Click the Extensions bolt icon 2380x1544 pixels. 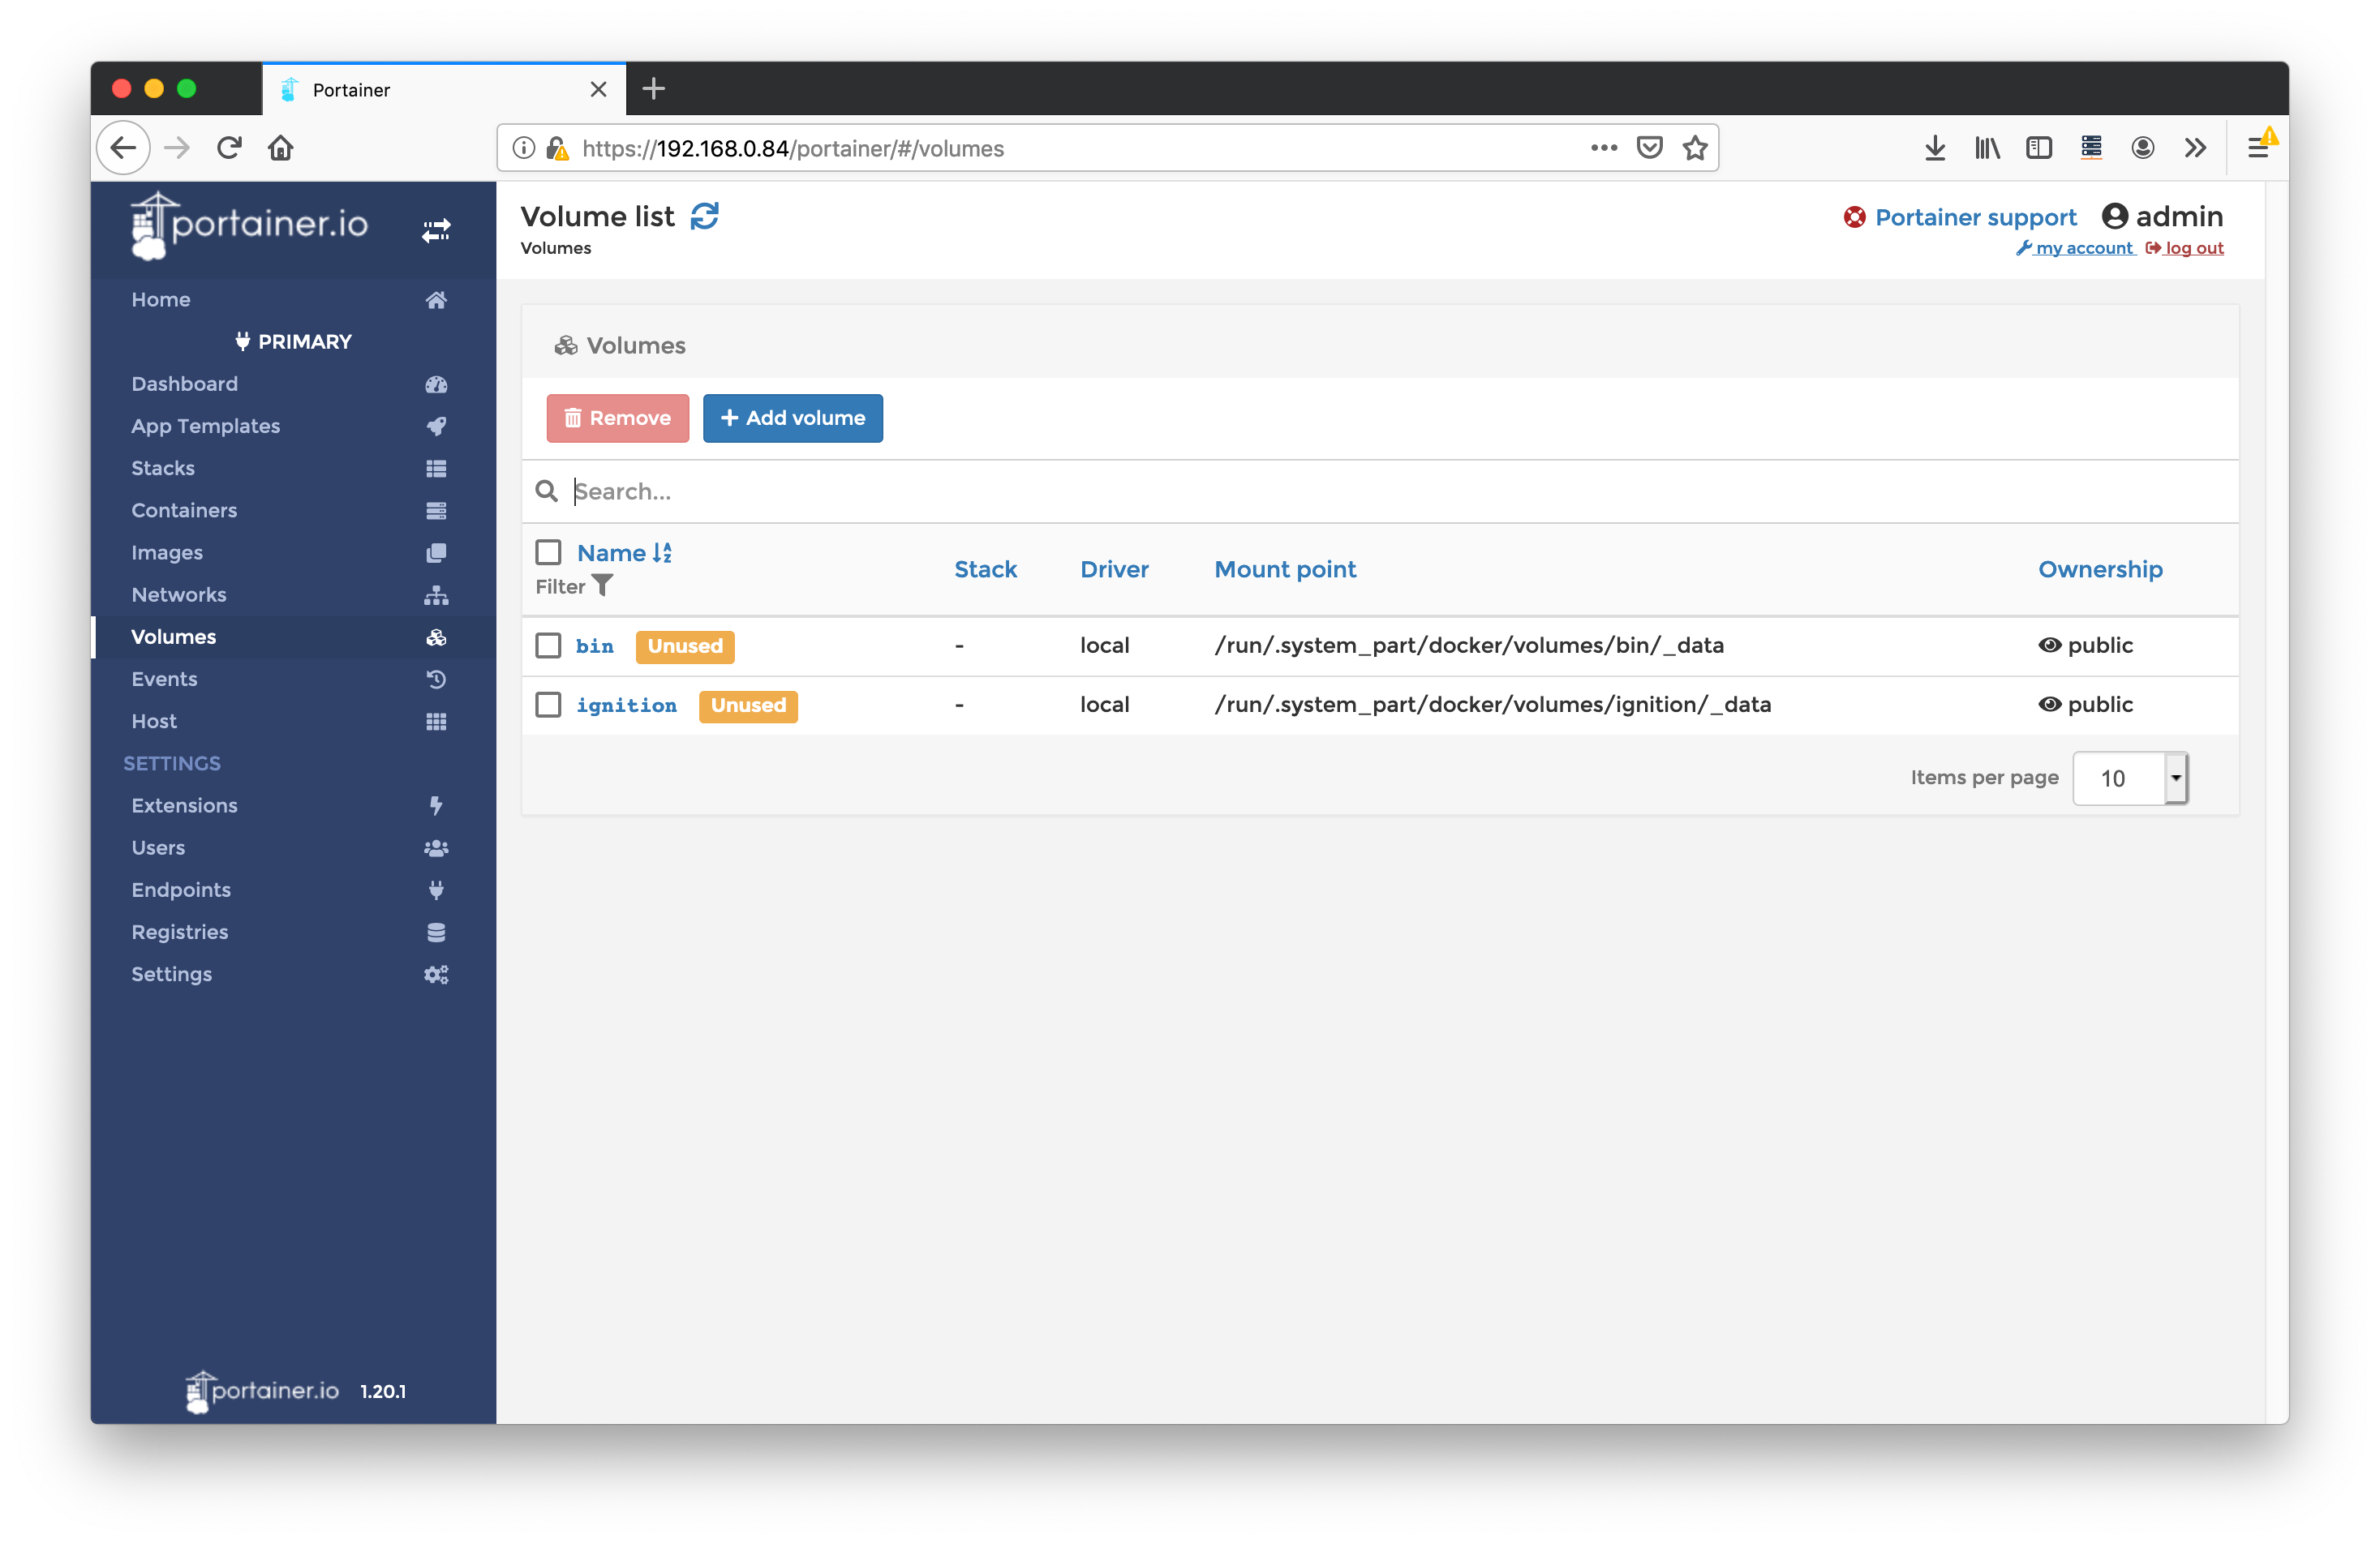click(436, 806)
